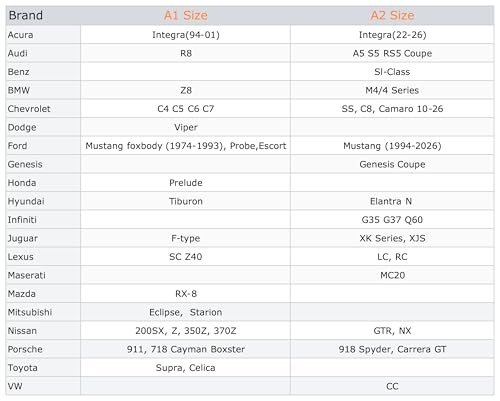Select the G35 G37 Q60 cell
Image resolution: width=500 pixels, height=401 pixels.
click(392, 220)
